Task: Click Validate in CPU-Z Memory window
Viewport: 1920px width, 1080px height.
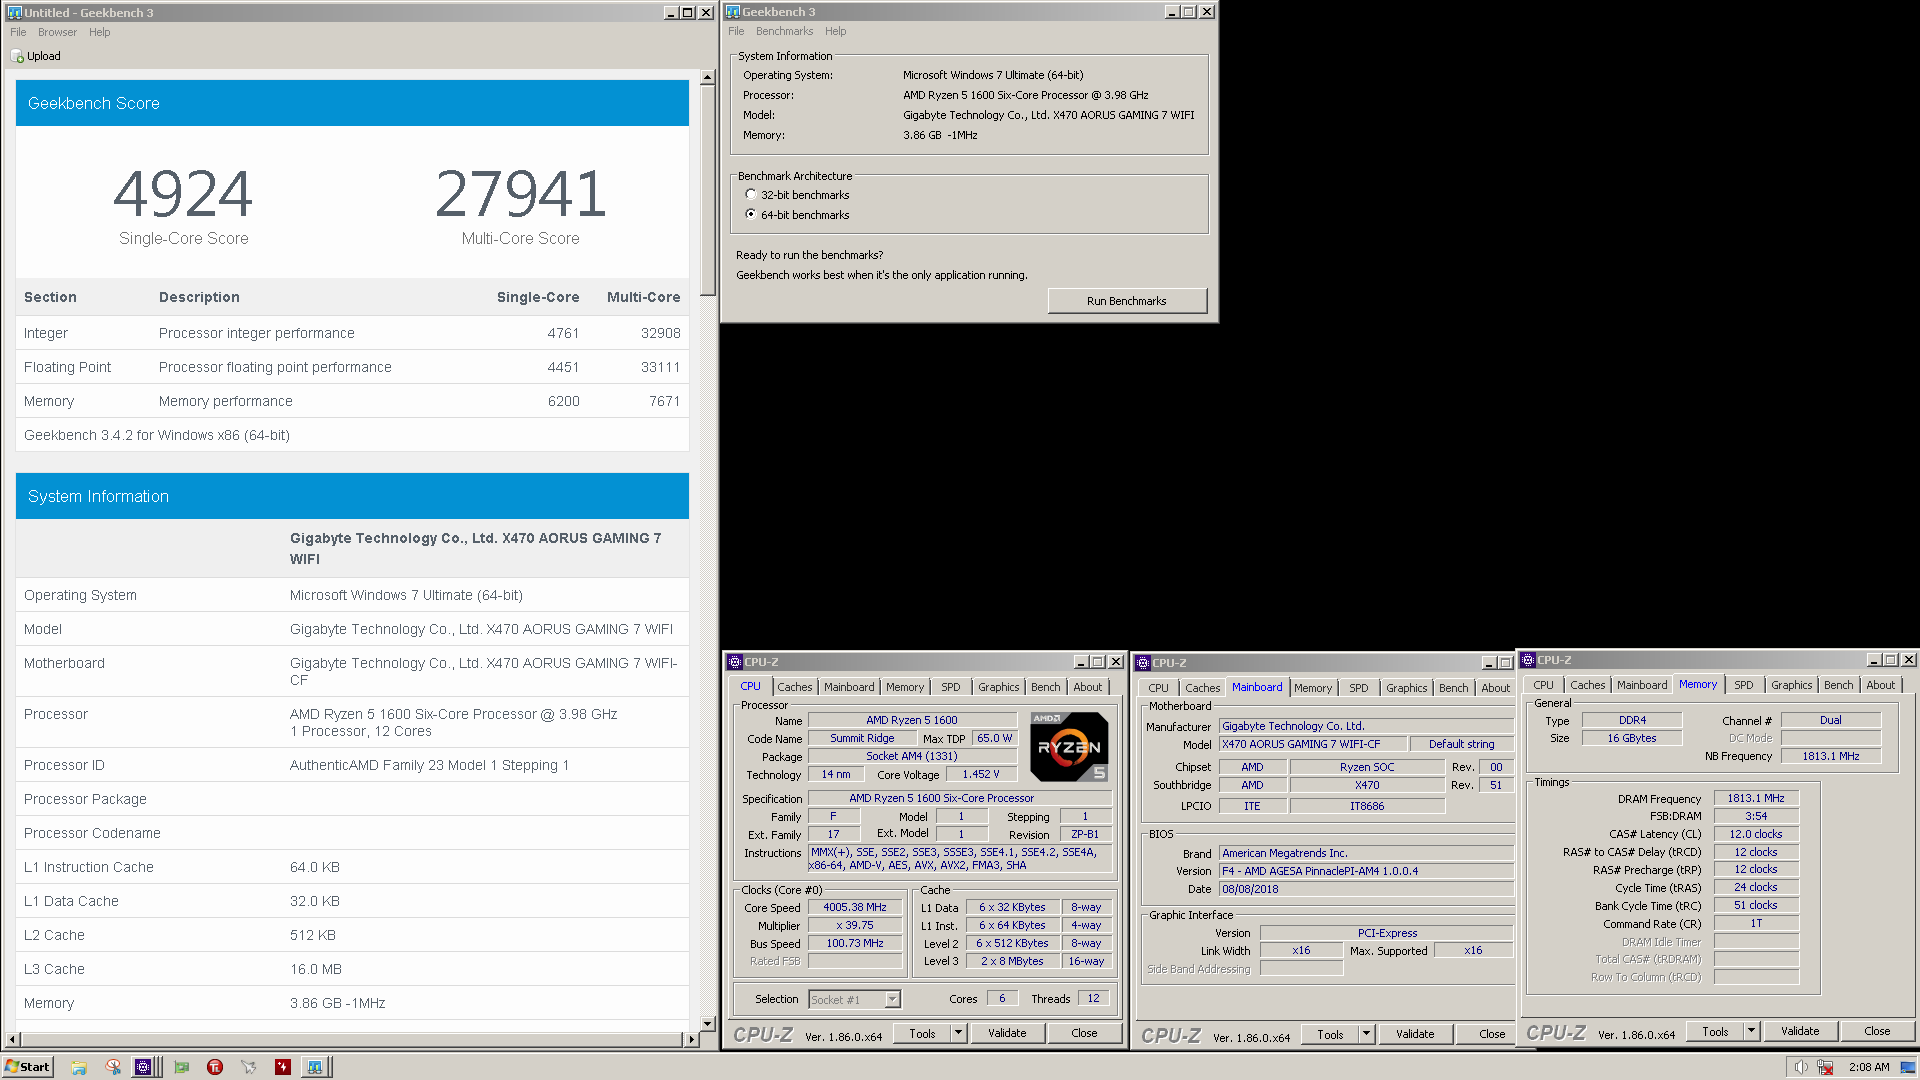Action: [1800, 1031]
